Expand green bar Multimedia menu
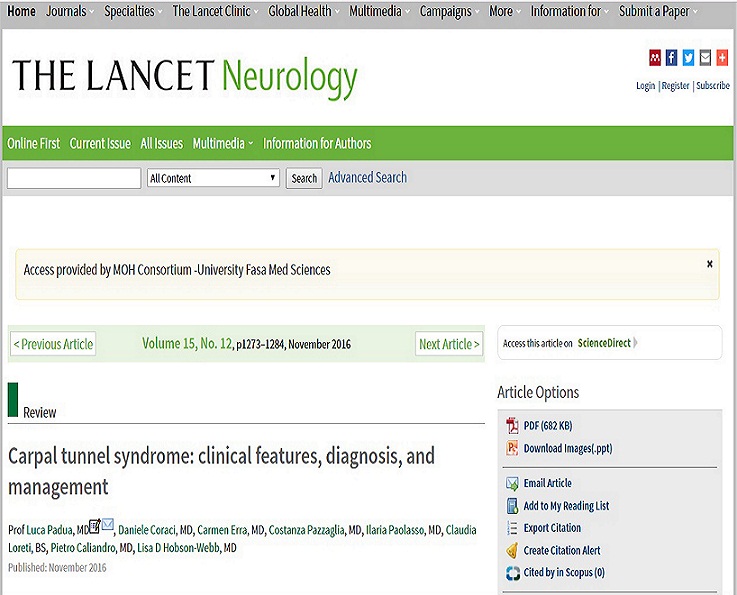737x595 pixels. pos(223,143)
